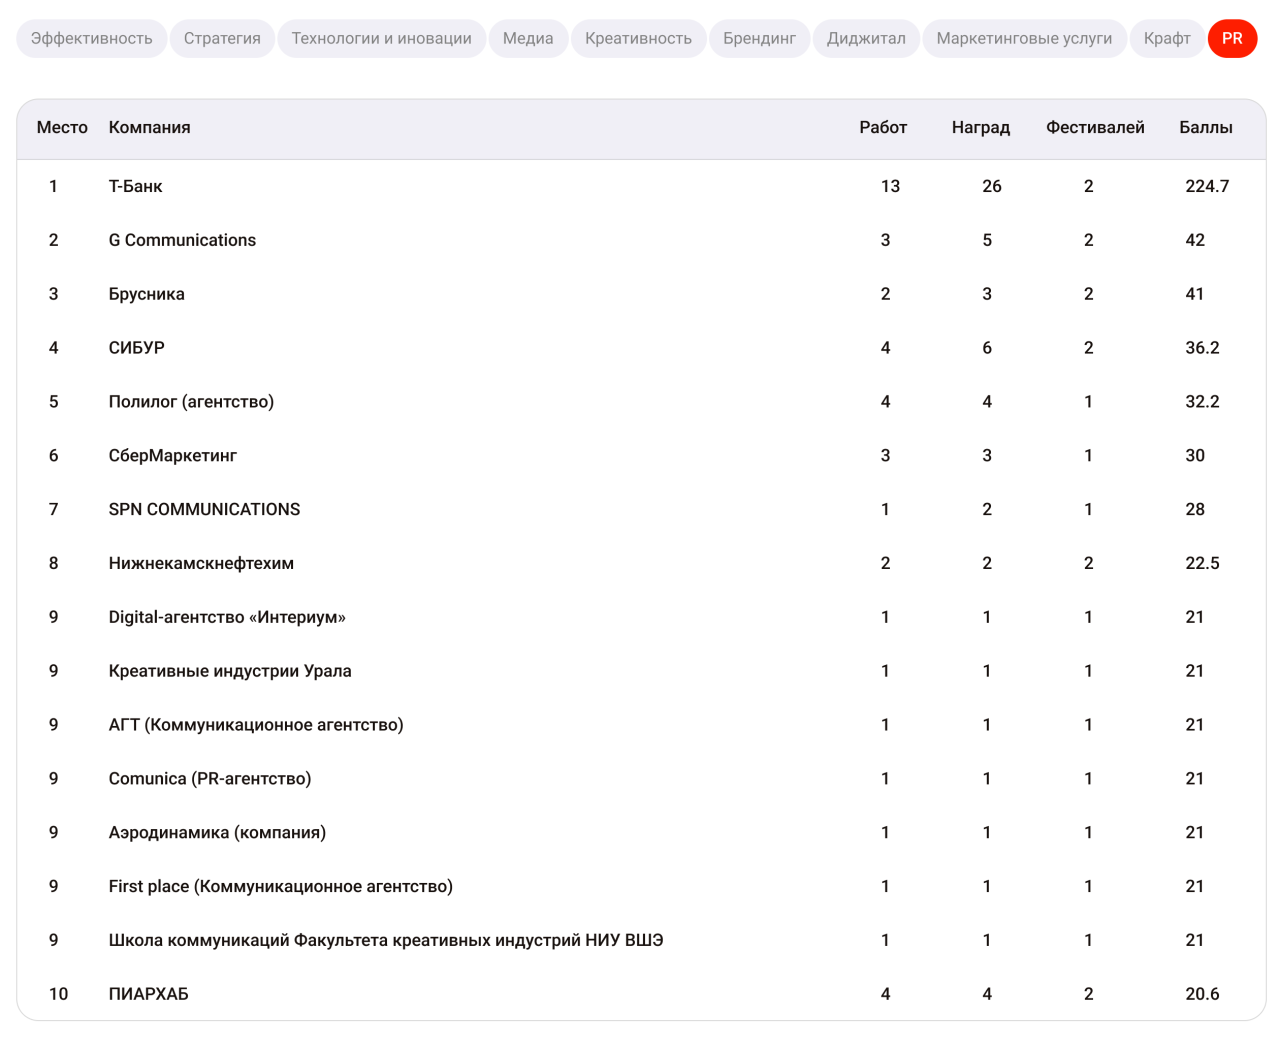Open the Креативность tab
This screenshot has height=1045, width=1280.
coord(638,39)
